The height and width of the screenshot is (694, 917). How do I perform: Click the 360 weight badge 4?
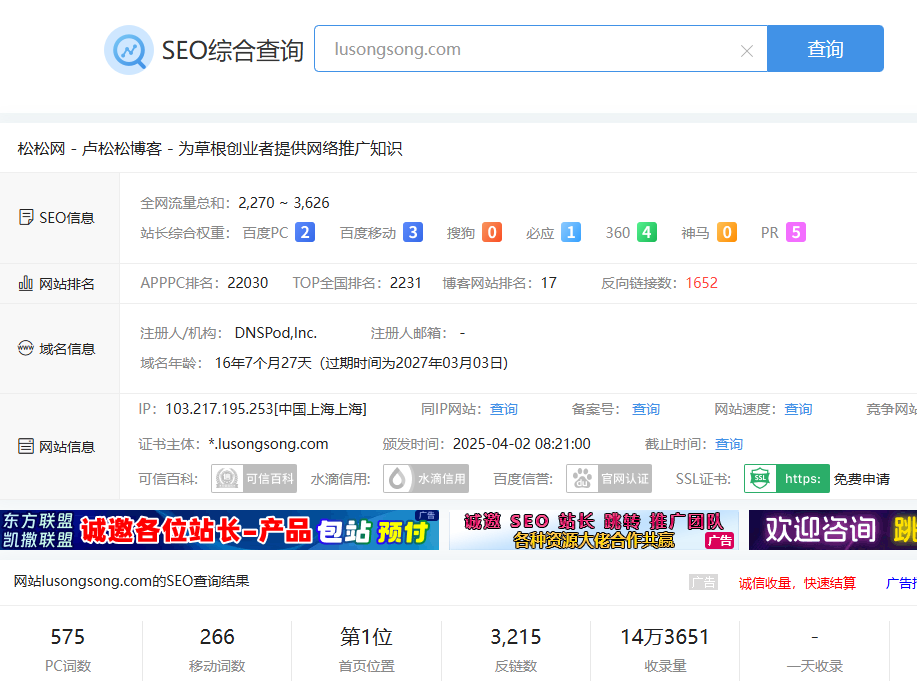coord(647,233)
